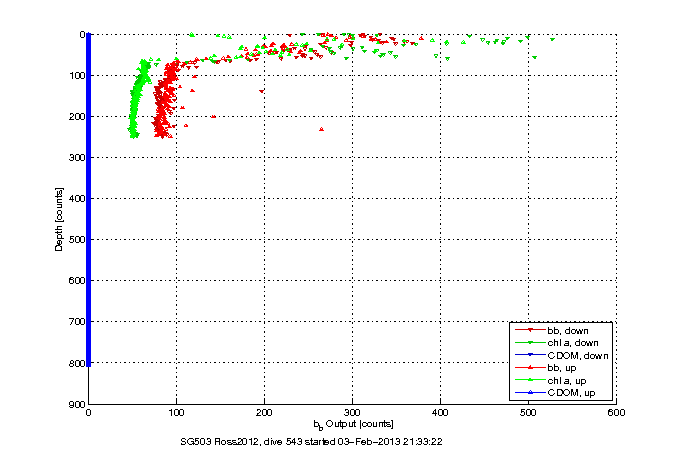Image resolution: width=681 pixels, height=454 pixels.
Task: Click the x-axis tick label 300
Action: tap(352, 412)
